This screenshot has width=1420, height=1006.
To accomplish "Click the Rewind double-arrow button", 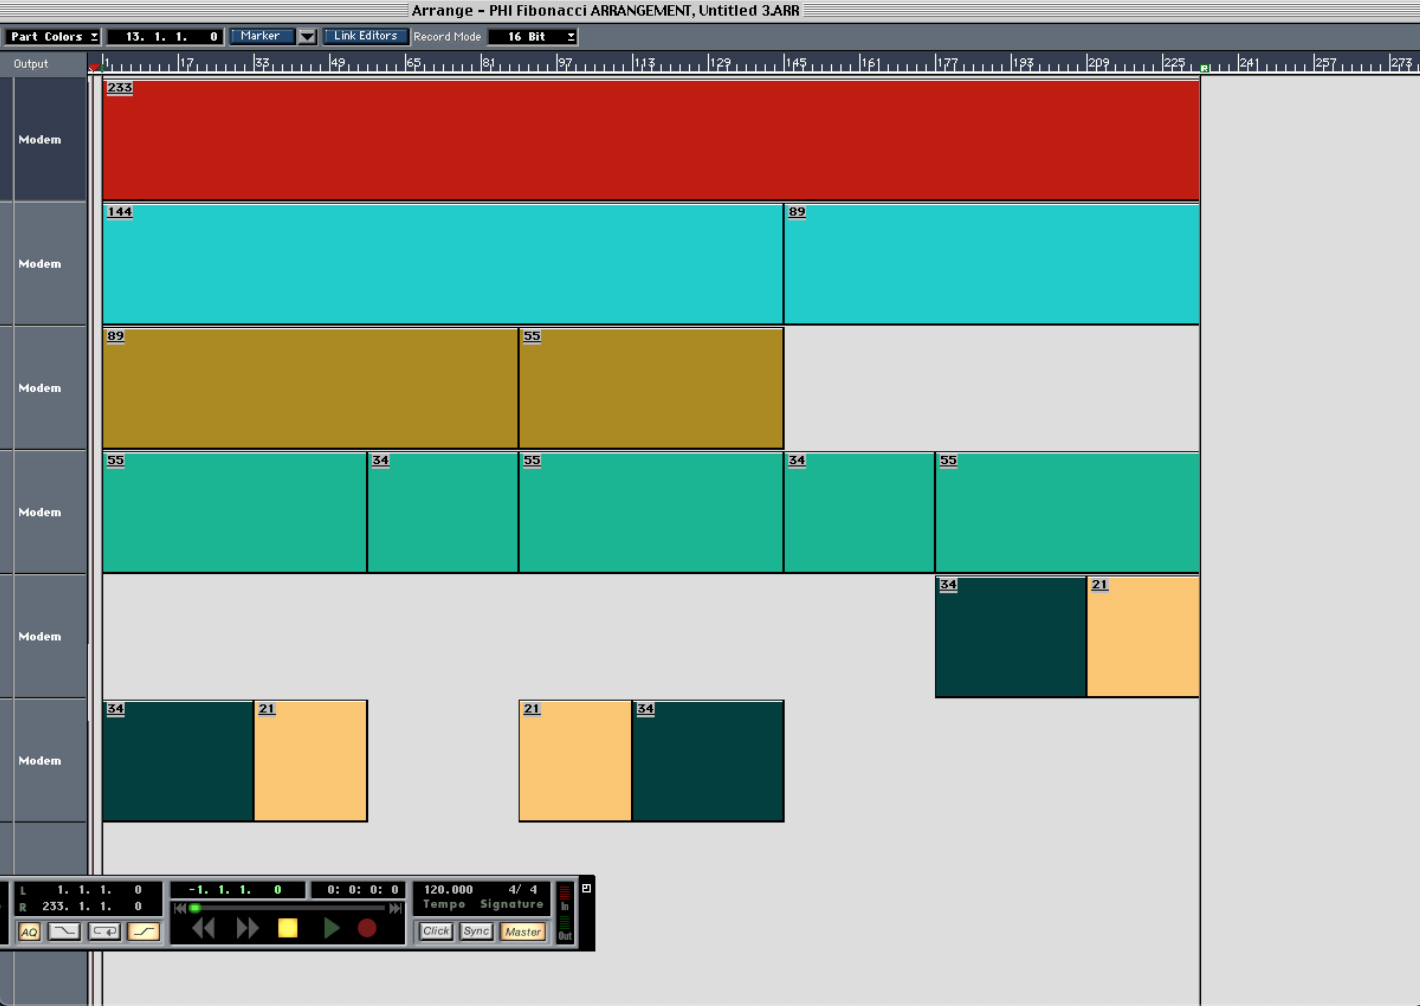I will pyautogui.click(x=204, y=929).
